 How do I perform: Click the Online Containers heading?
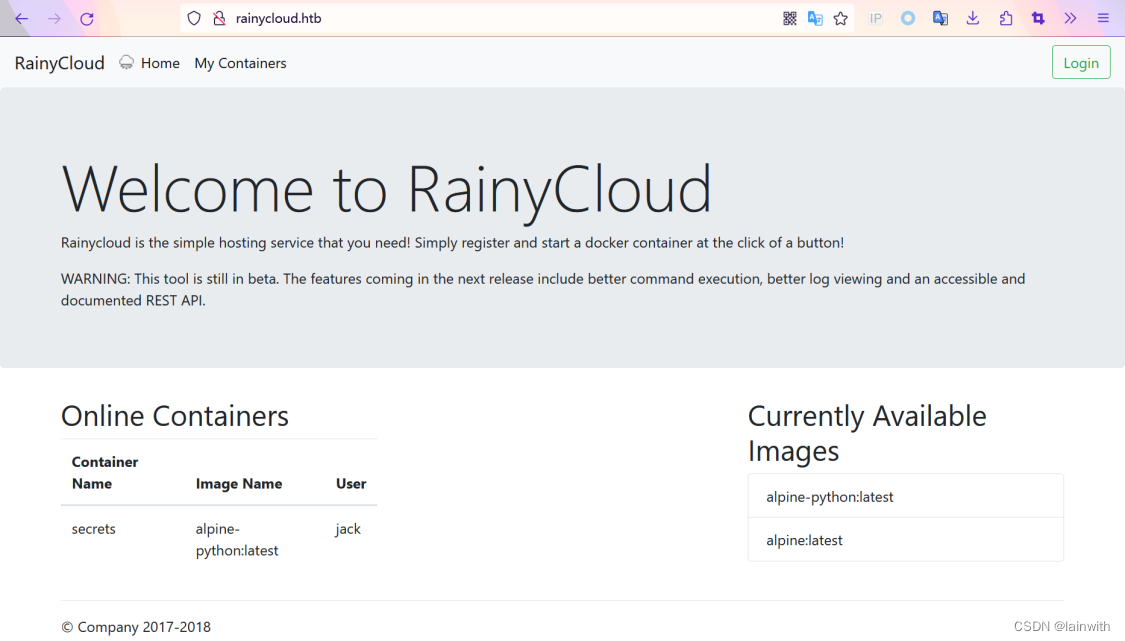coord(175,416)
